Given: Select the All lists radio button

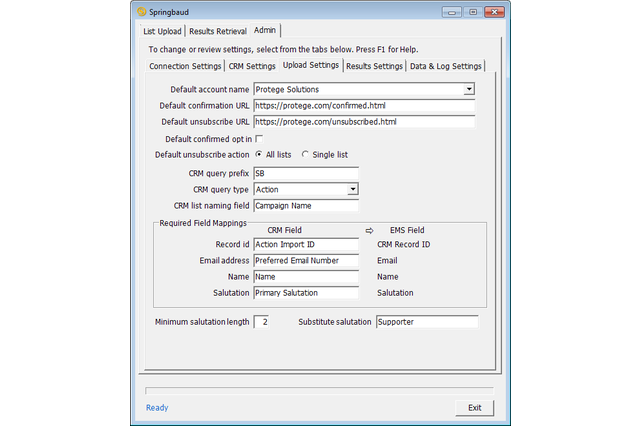Looking at the screenshot, I should pos(260,155).
